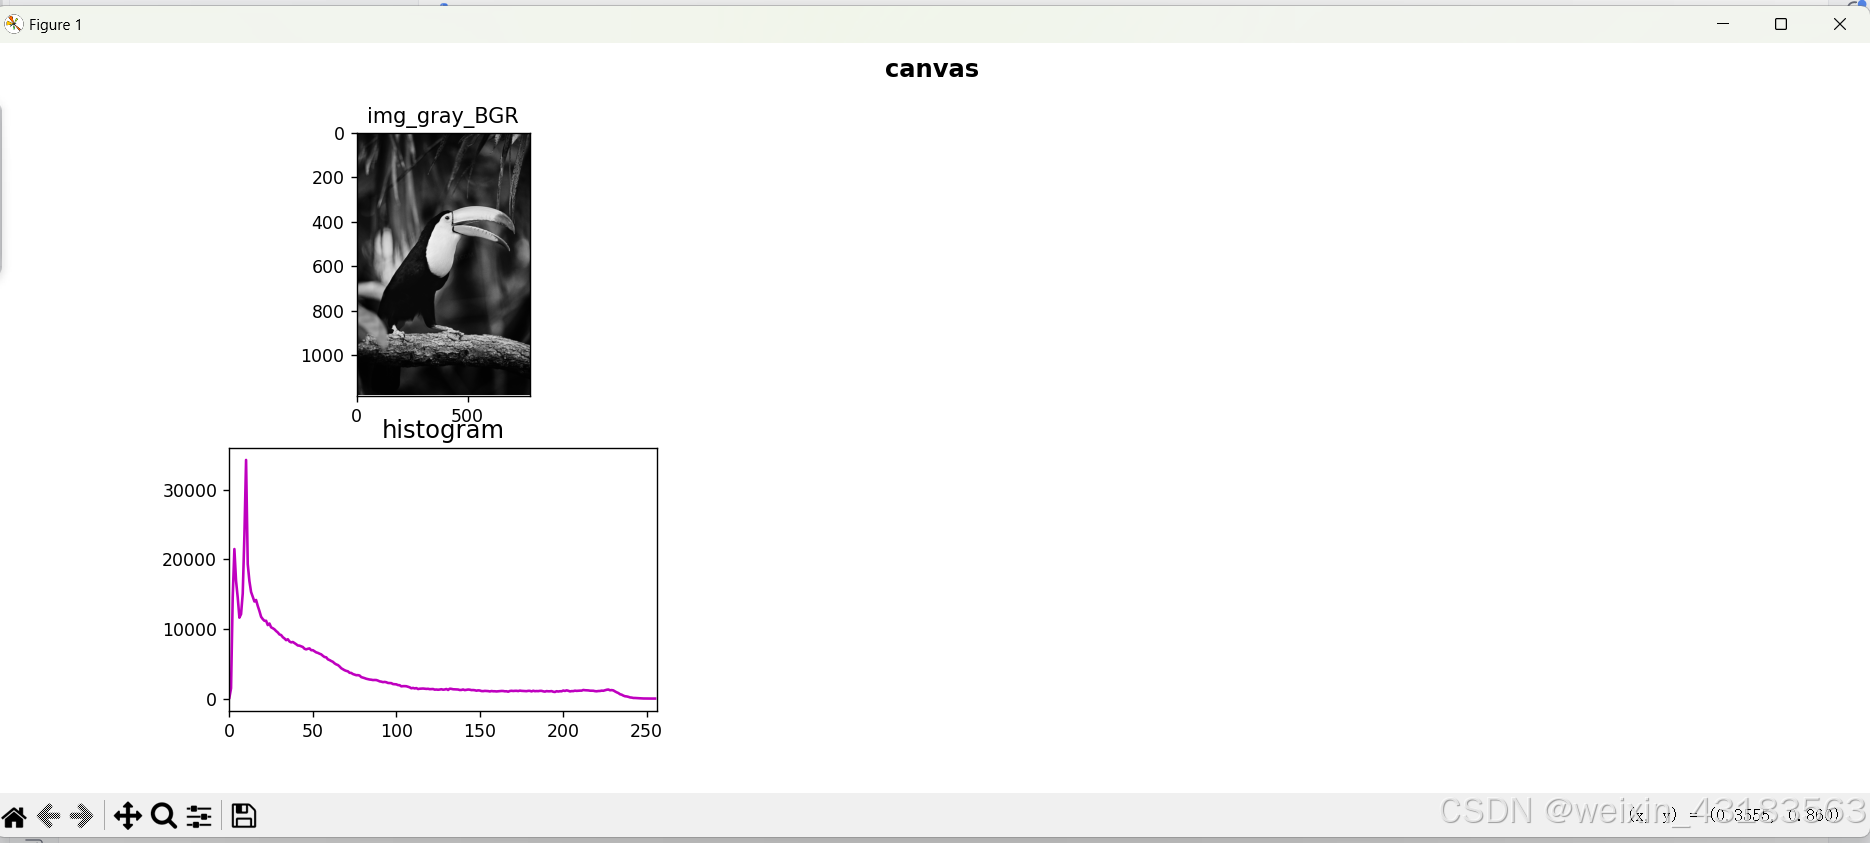The height and width of the screenshot is (843, 1870).
Task: Save the figure with floppy disk icon
Action: click(x=244, y=816)
